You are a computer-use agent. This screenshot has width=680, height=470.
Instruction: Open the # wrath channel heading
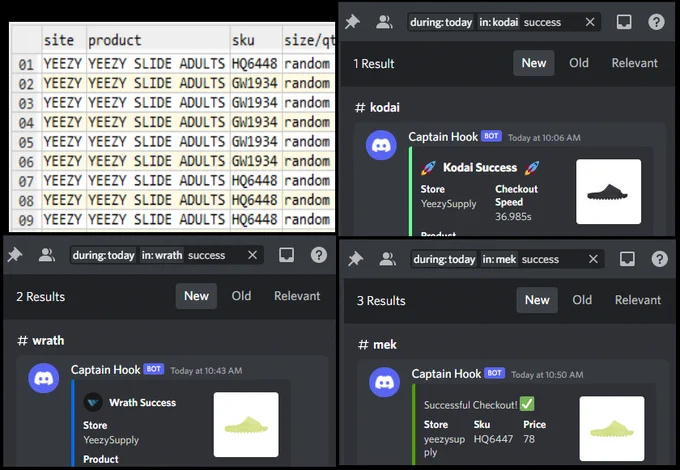pyautogui.click(x=40, y=340)
